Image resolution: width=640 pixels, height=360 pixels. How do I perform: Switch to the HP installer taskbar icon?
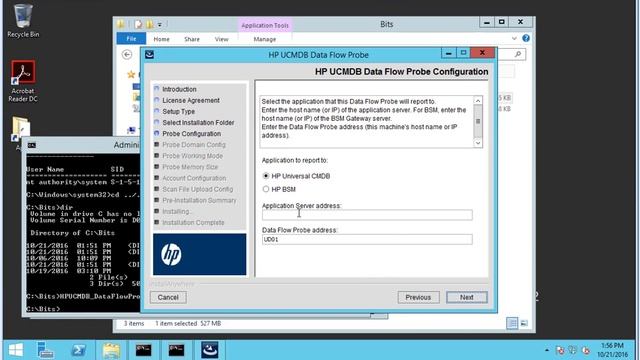[x=210, y=350]
